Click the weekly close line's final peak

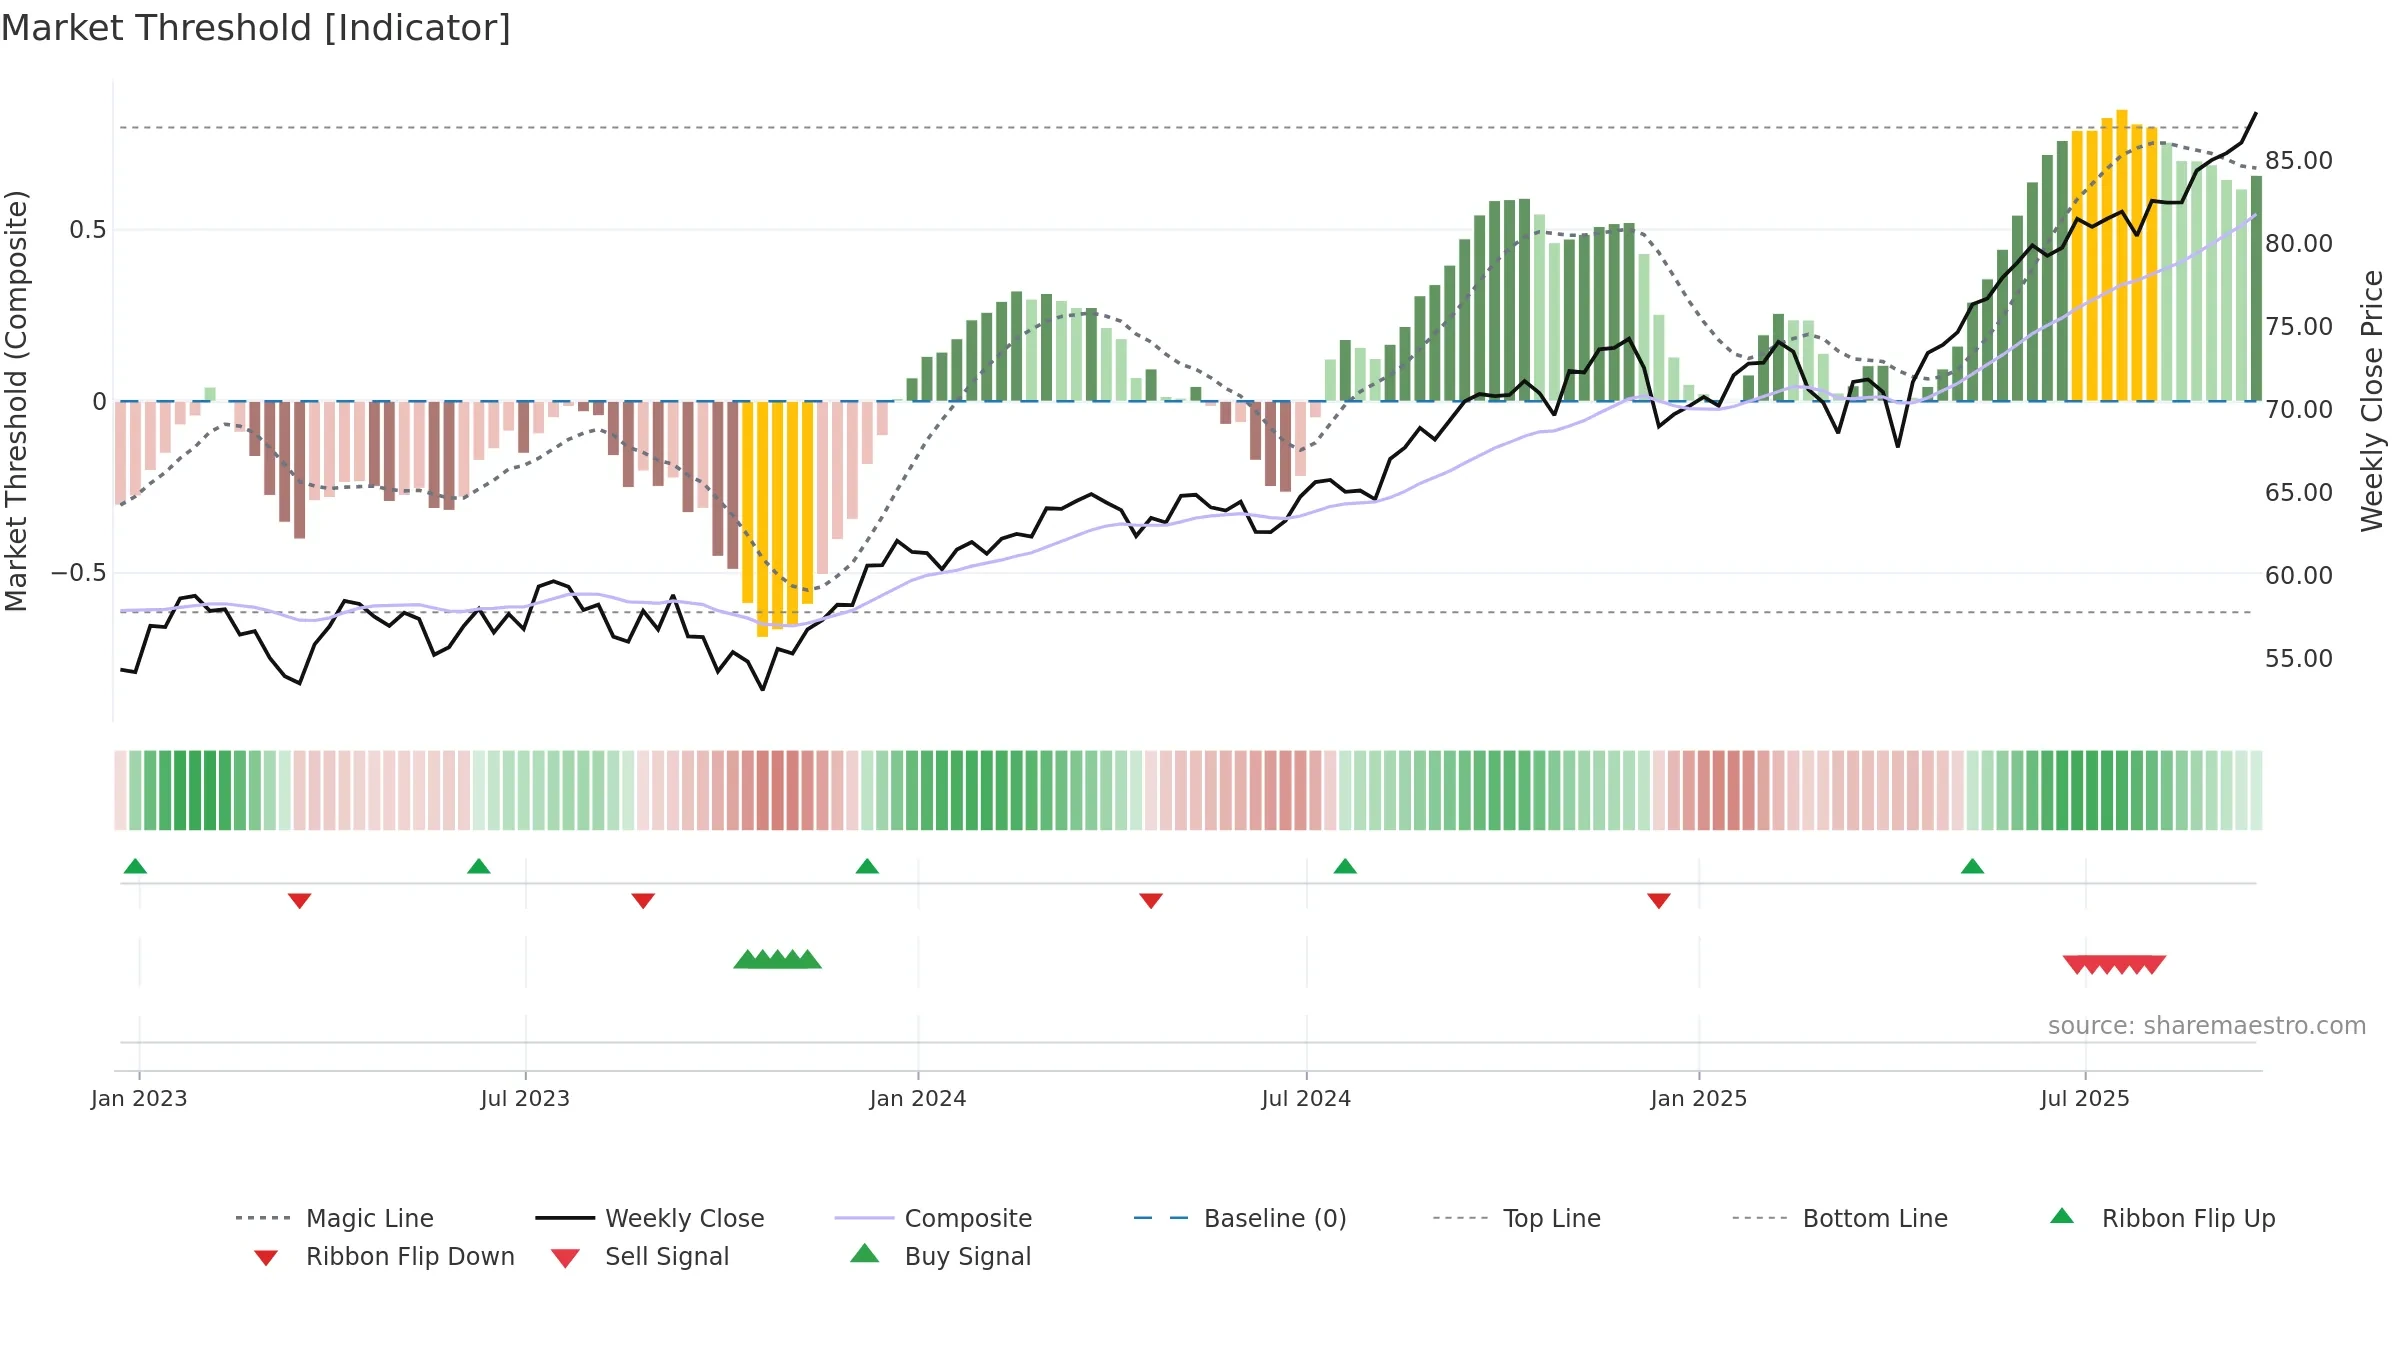2255,114
